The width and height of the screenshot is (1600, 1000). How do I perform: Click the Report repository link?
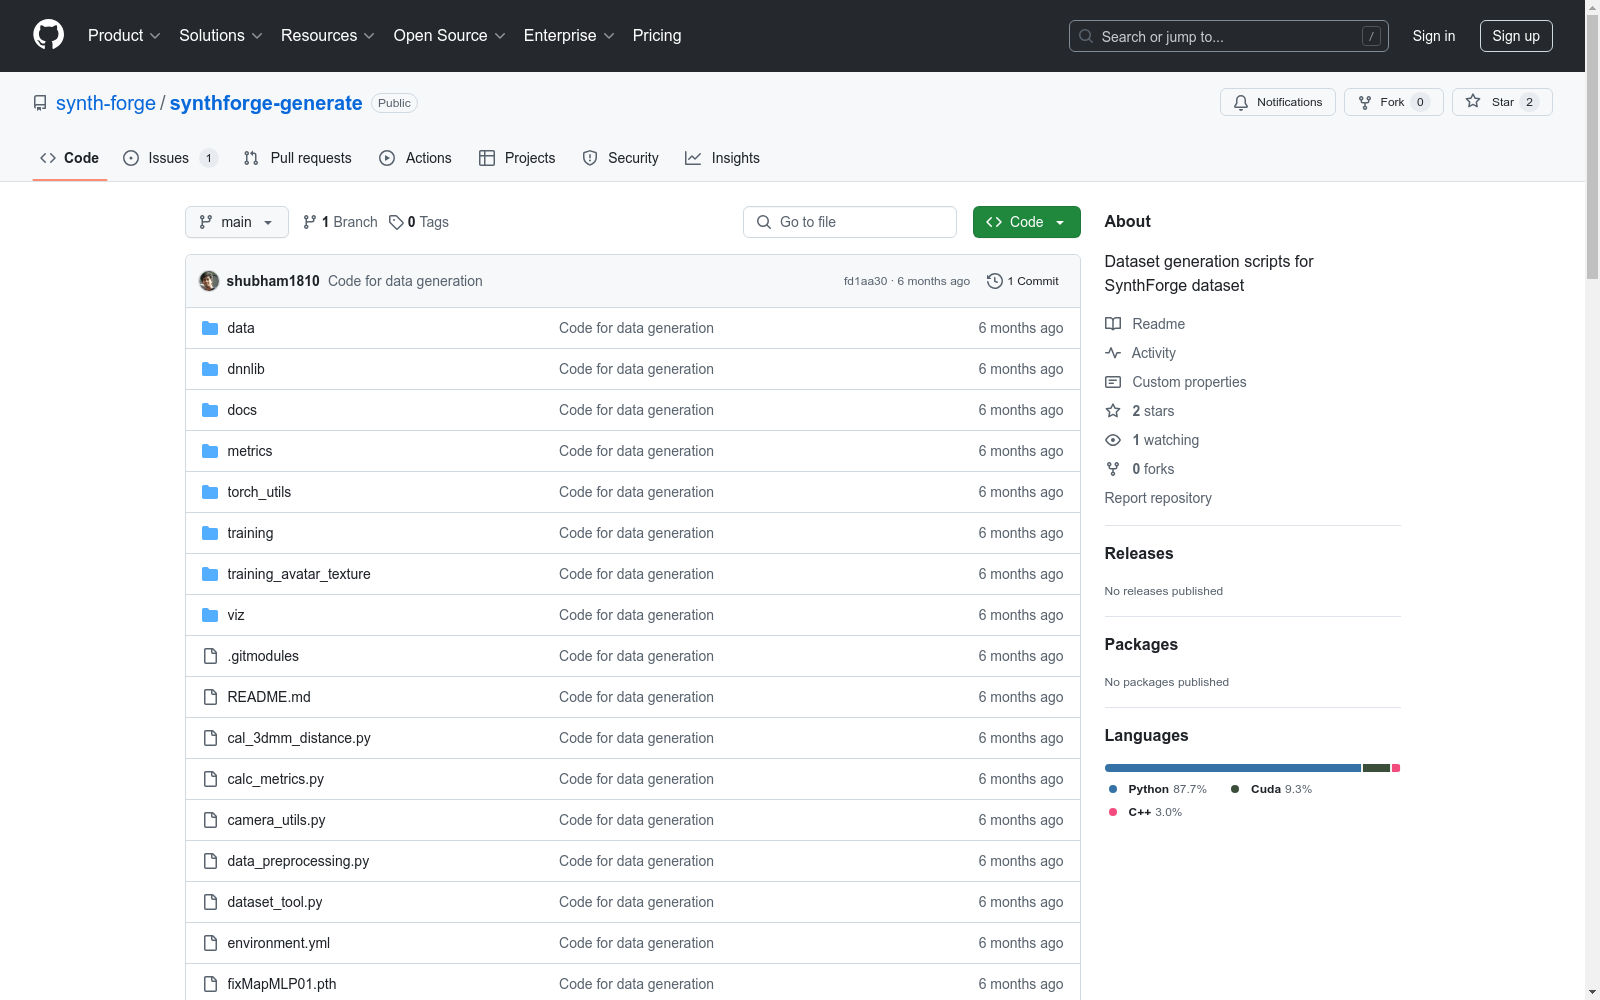click(1158, 498)
